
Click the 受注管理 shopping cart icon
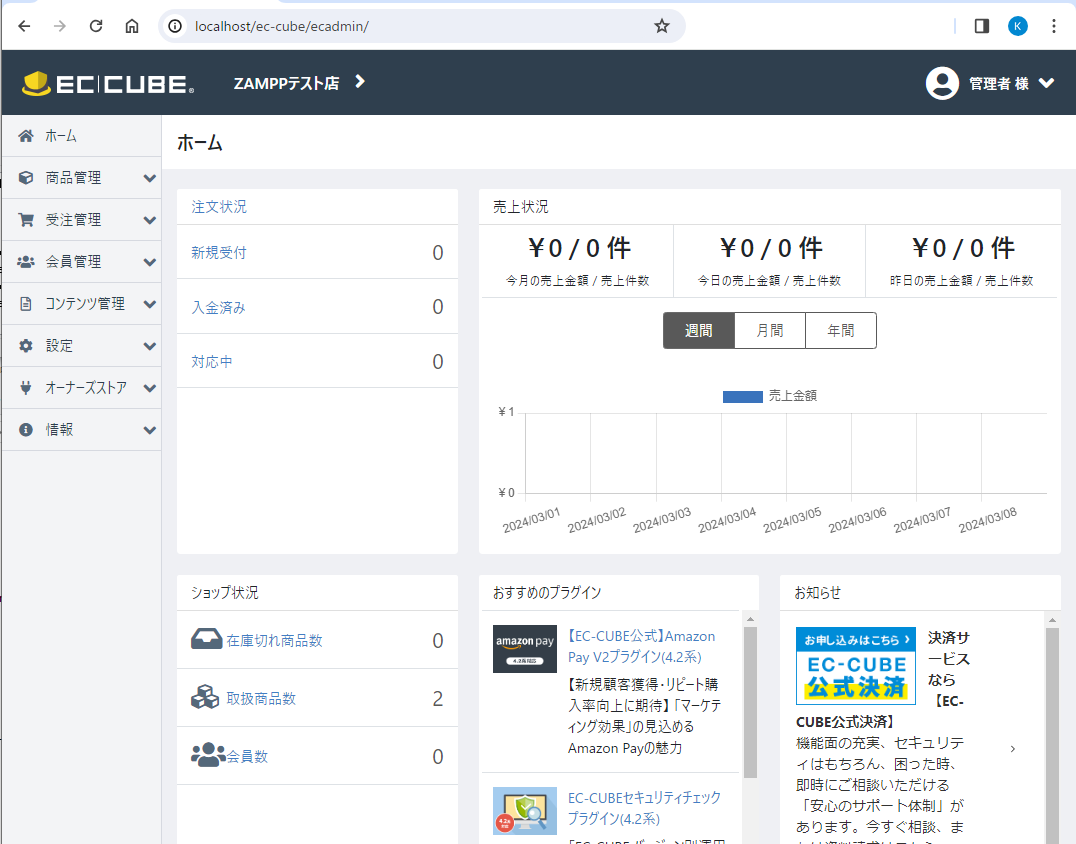click(x=26, y=220)
